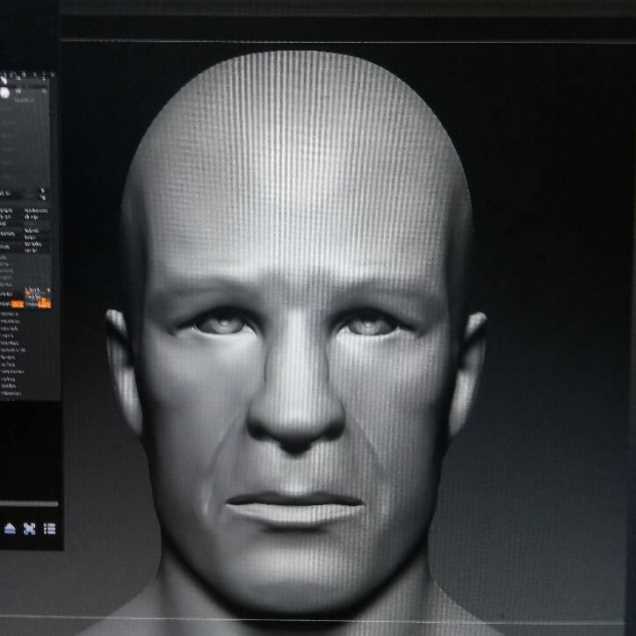Open the list-view icon with three lines

point(49,529)
